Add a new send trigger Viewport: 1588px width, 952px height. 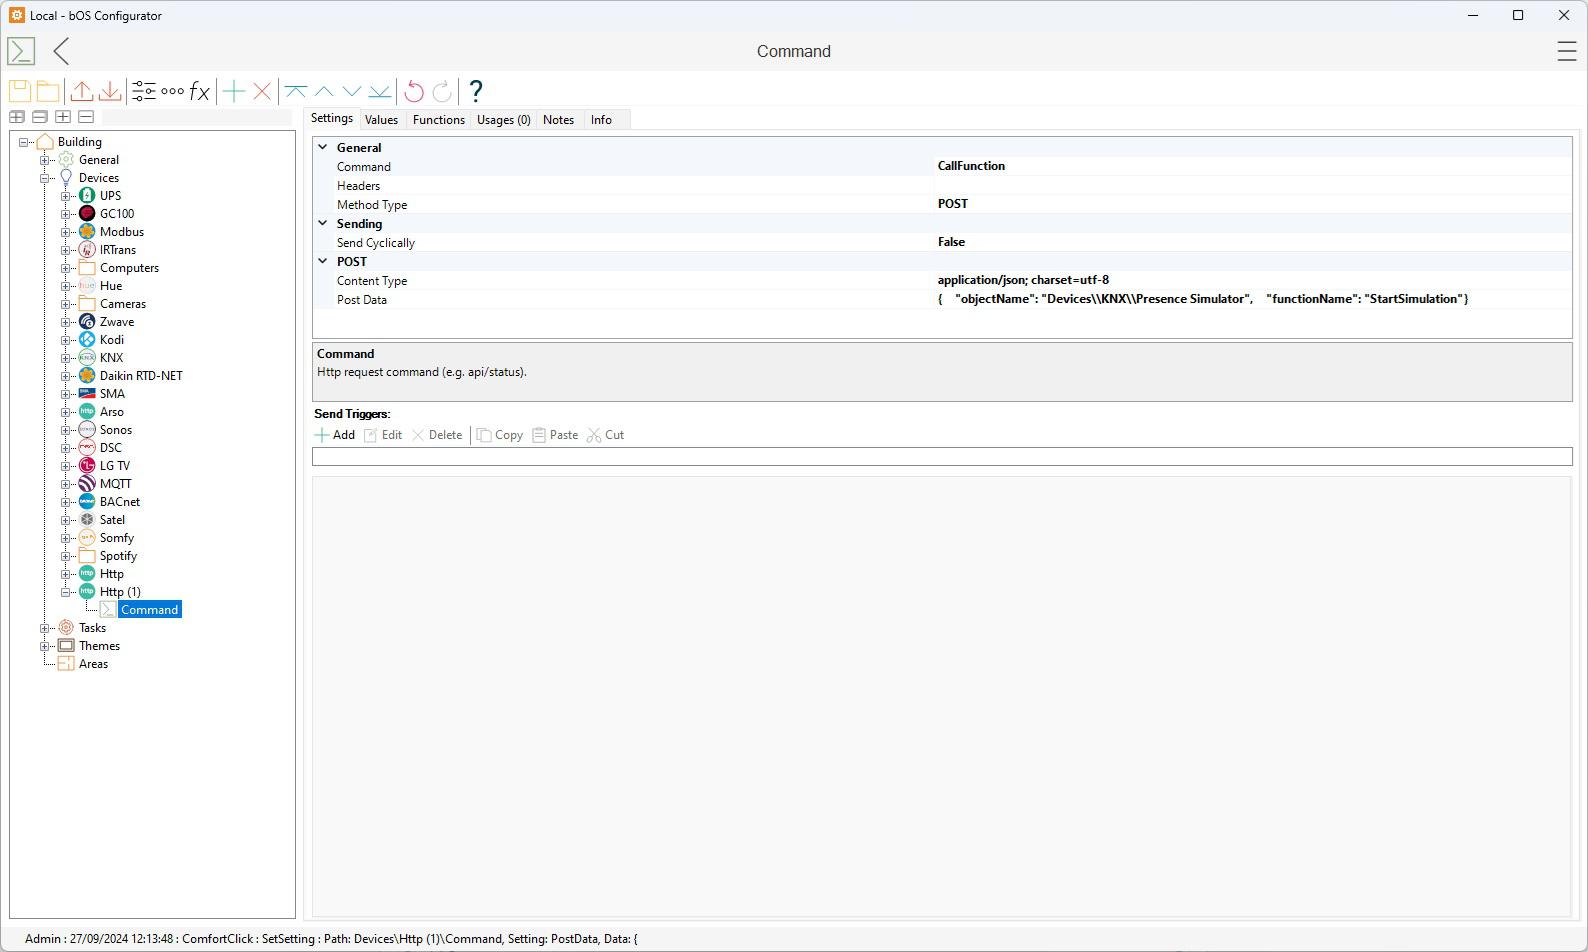coord(335,435)
